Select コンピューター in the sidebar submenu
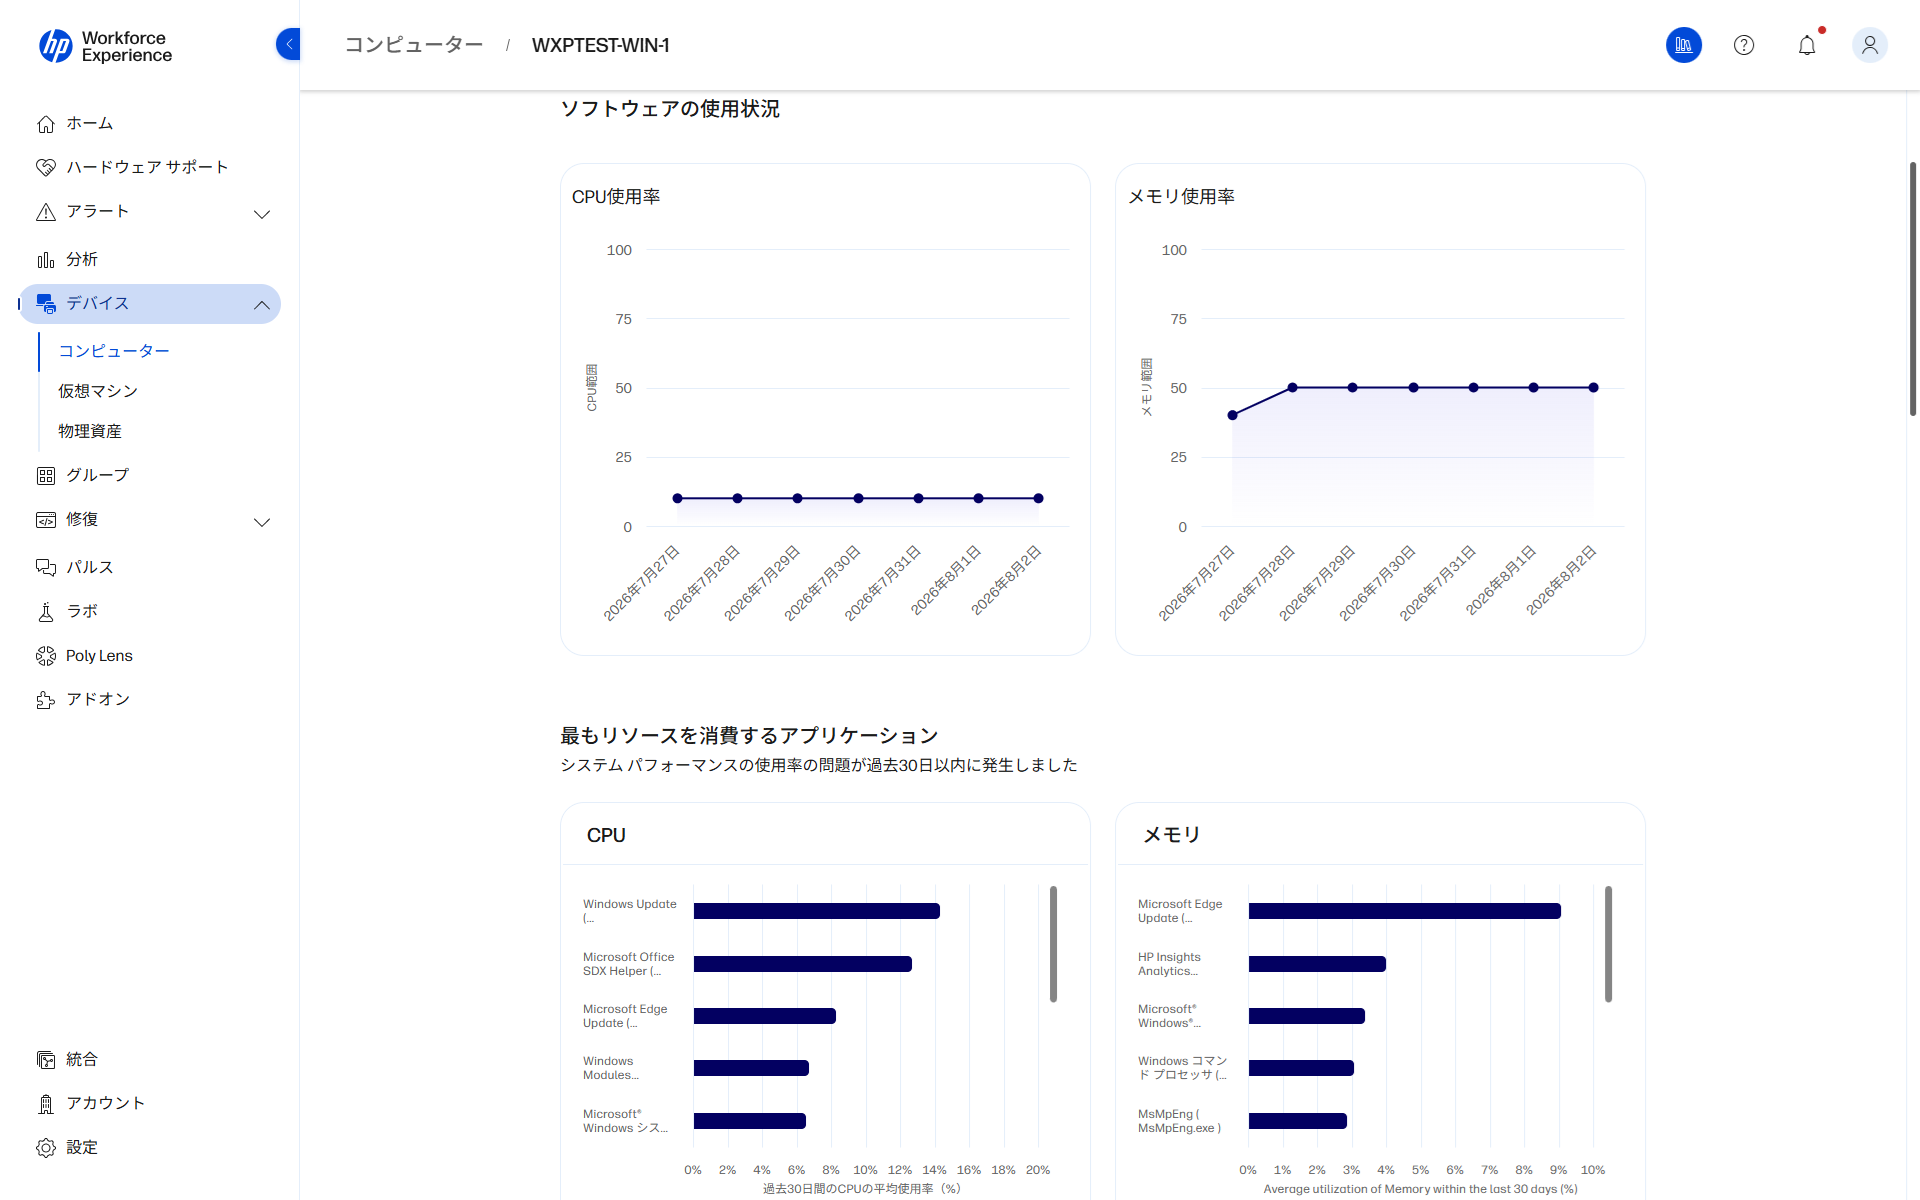 click(x=114, y=351)
